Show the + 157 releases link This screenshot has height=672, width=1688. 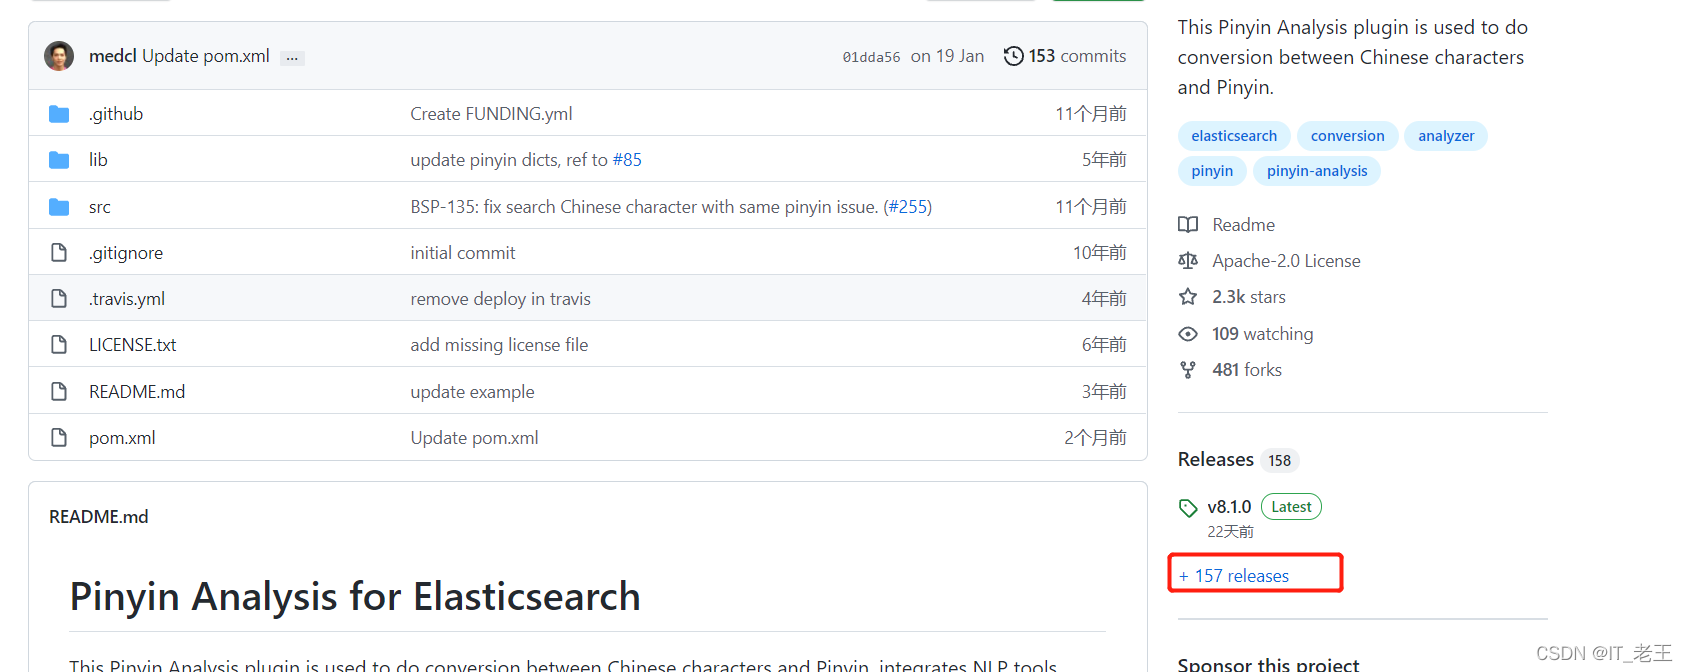(x=1234, y=576)
